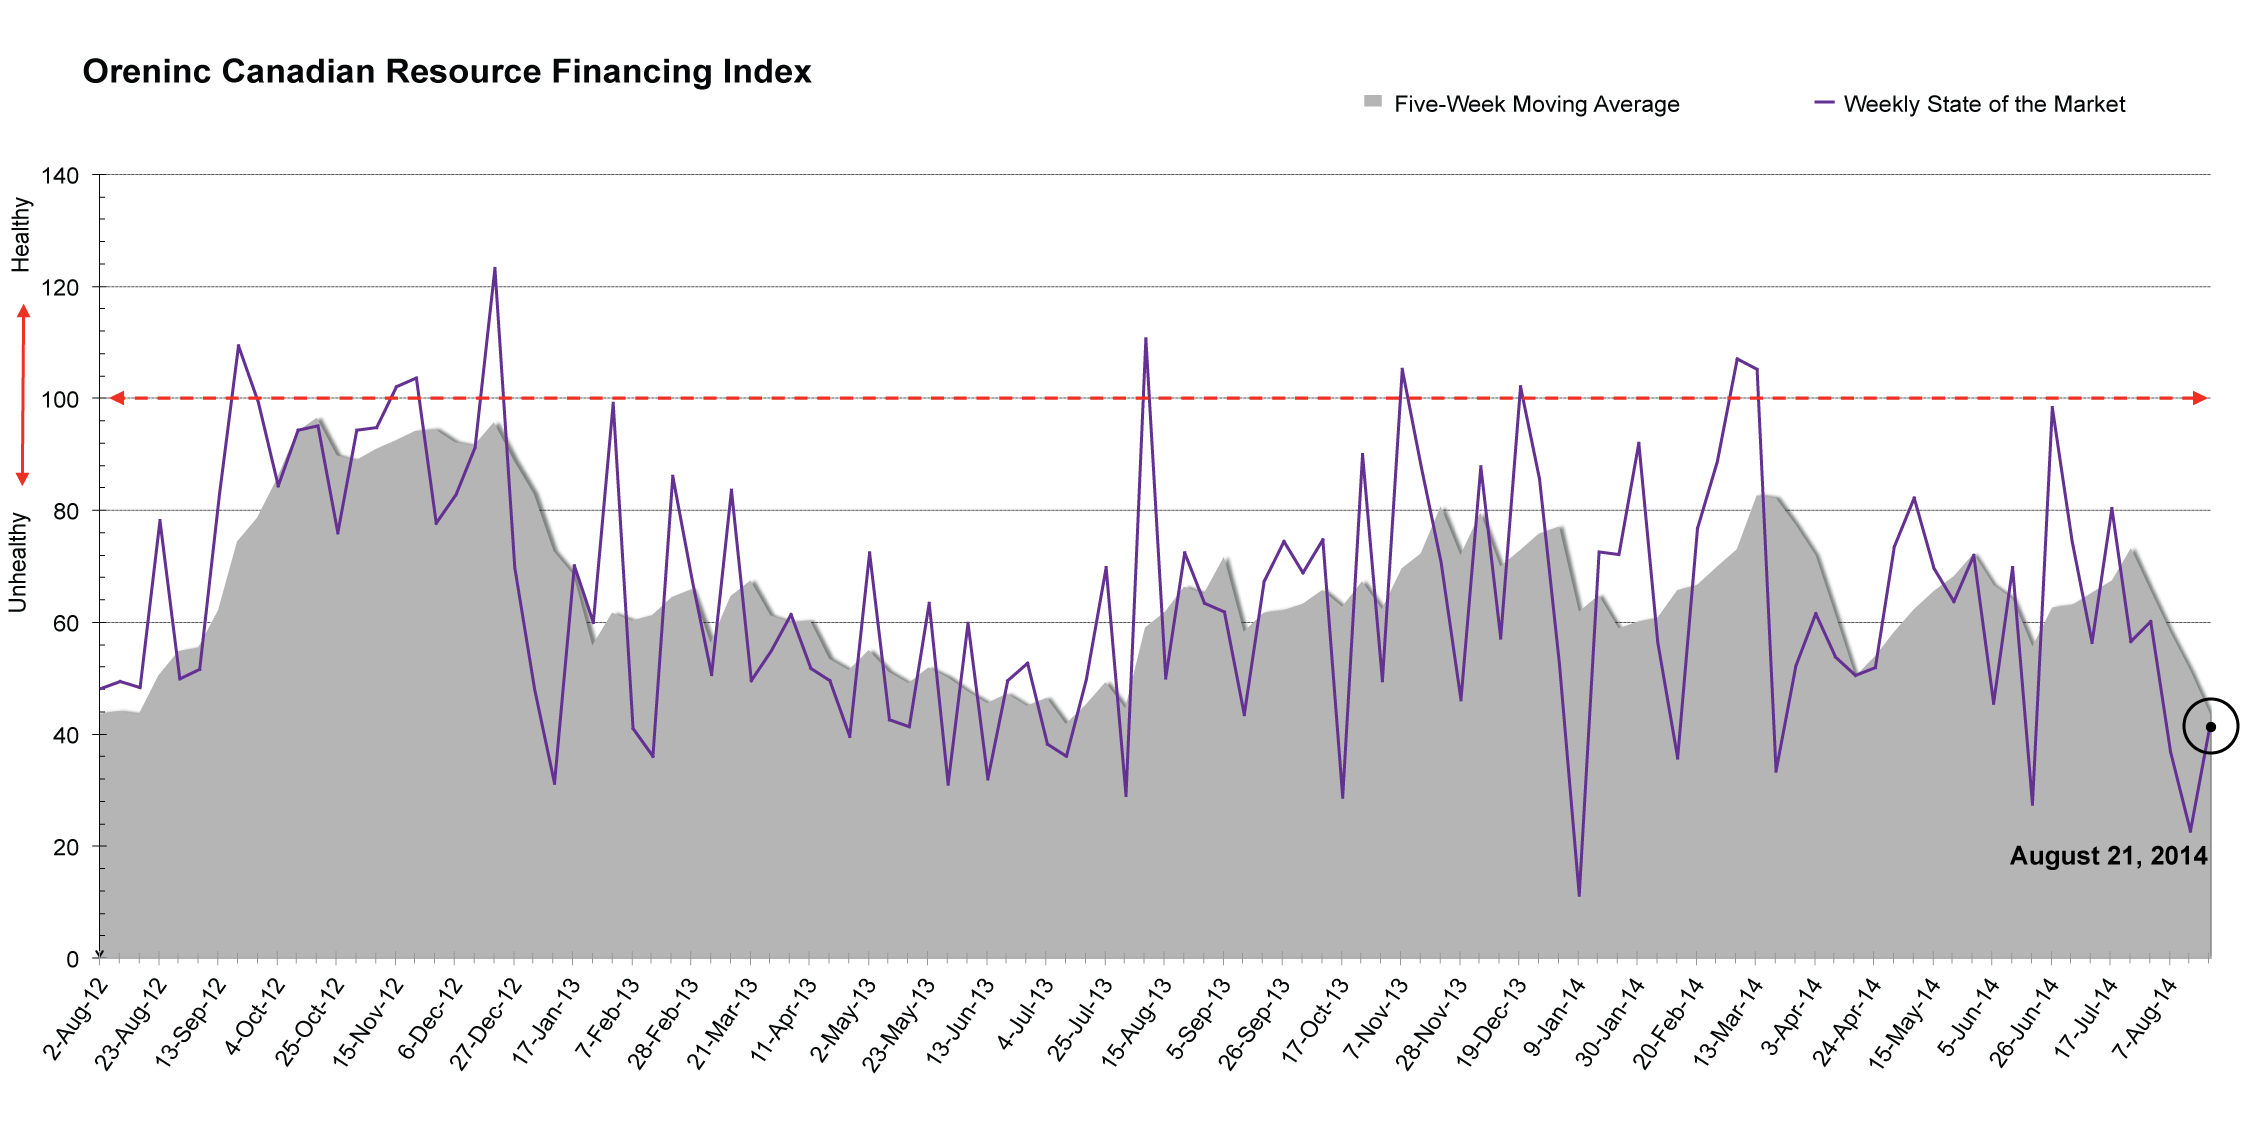Click the y-axis value 80
Screen dimensions: 2244x1140
(66, 512)
